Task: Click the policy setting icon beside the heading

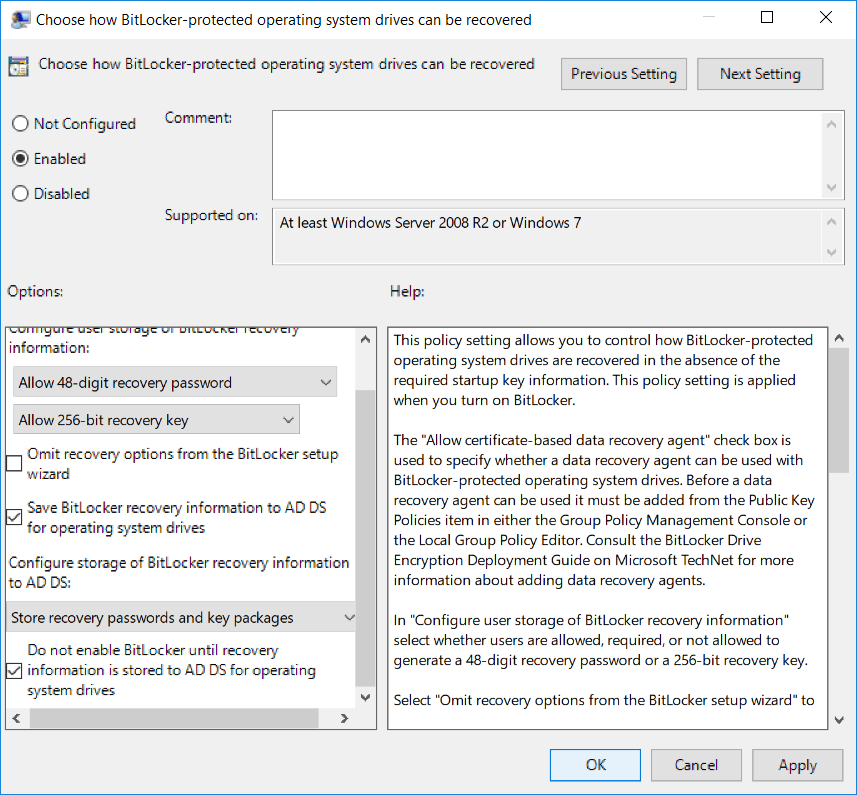Action: pyautogui.click(x=19, y=67)
